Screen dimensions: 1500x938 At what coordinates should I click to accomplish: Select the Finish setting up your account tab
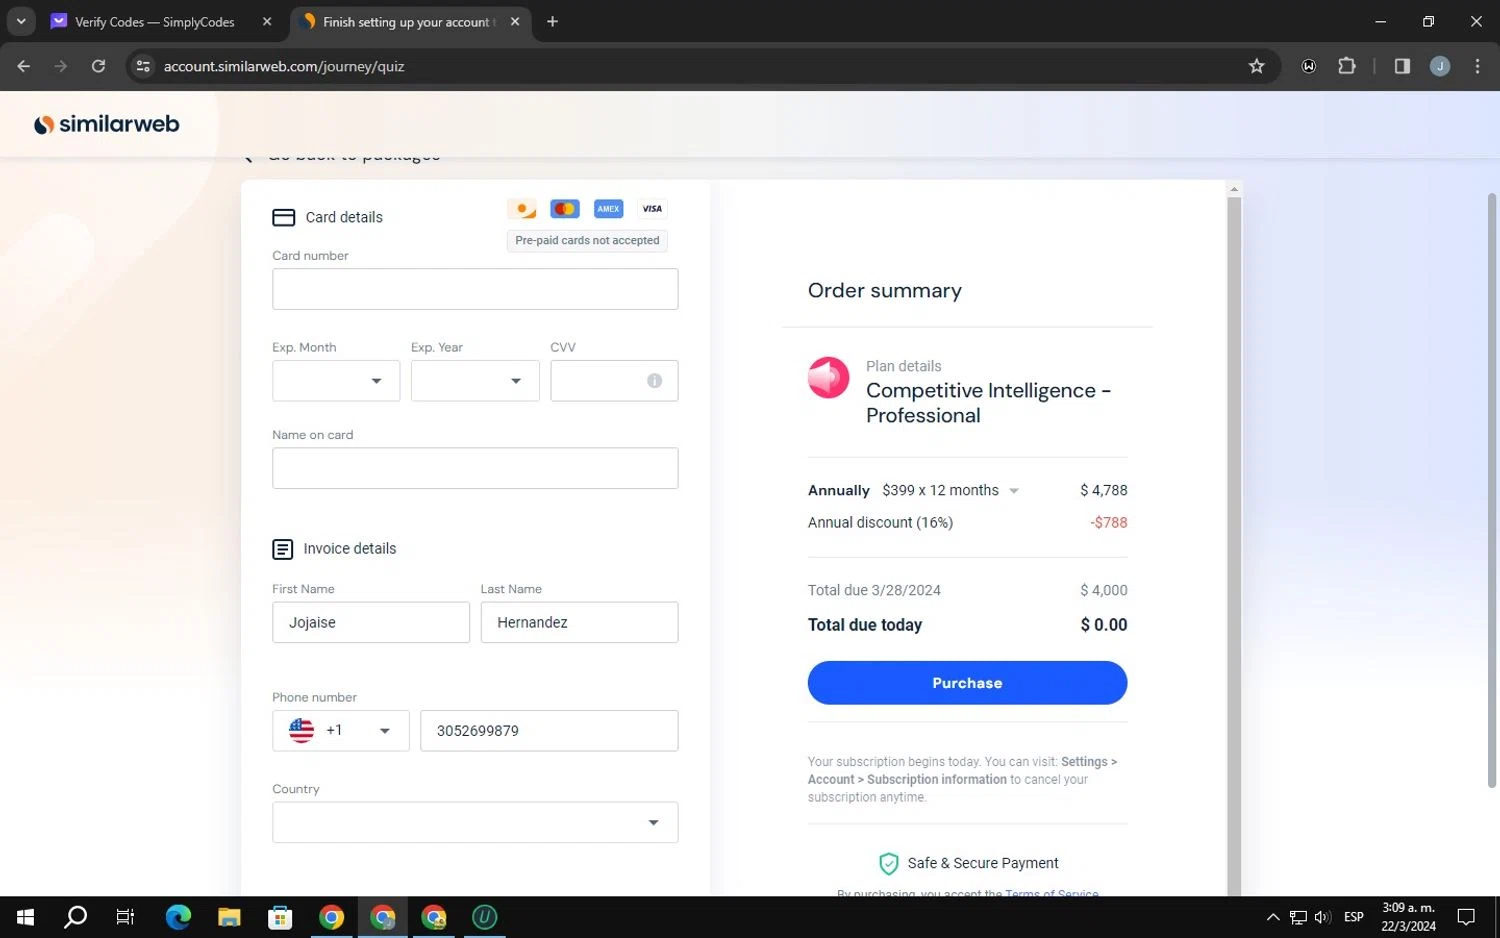(x=410, y=21)
